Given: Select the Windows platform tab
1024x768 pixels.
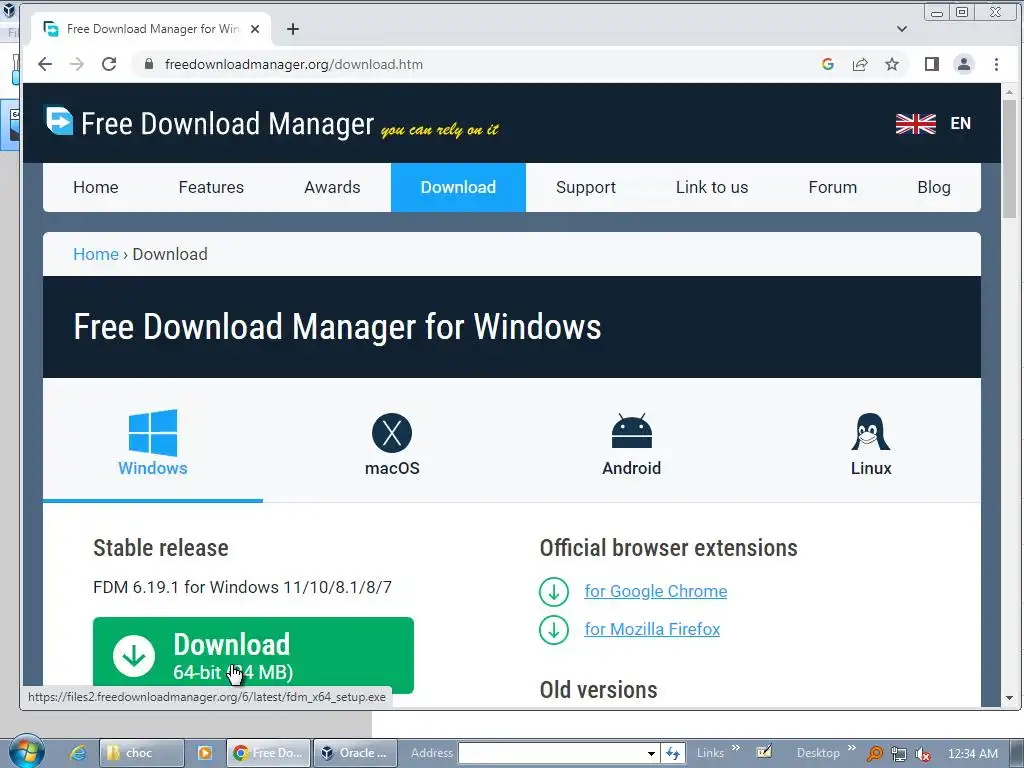Looking at the screenshot, I should pos(153,443).
